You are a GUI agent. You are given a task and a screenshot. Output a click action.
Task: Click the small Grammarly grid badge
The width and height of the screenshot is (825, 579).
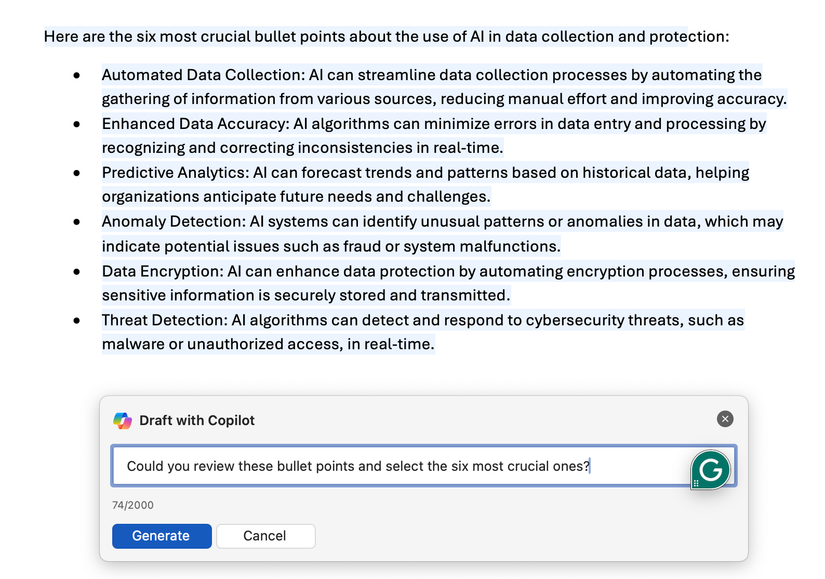click(695, 484)
